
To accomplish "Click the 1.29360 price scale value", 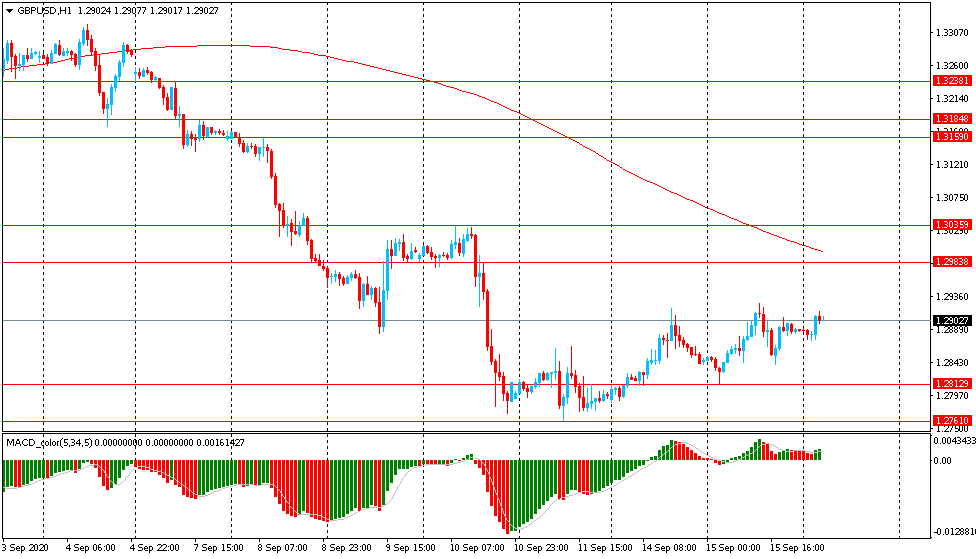I will click(952, 296).
